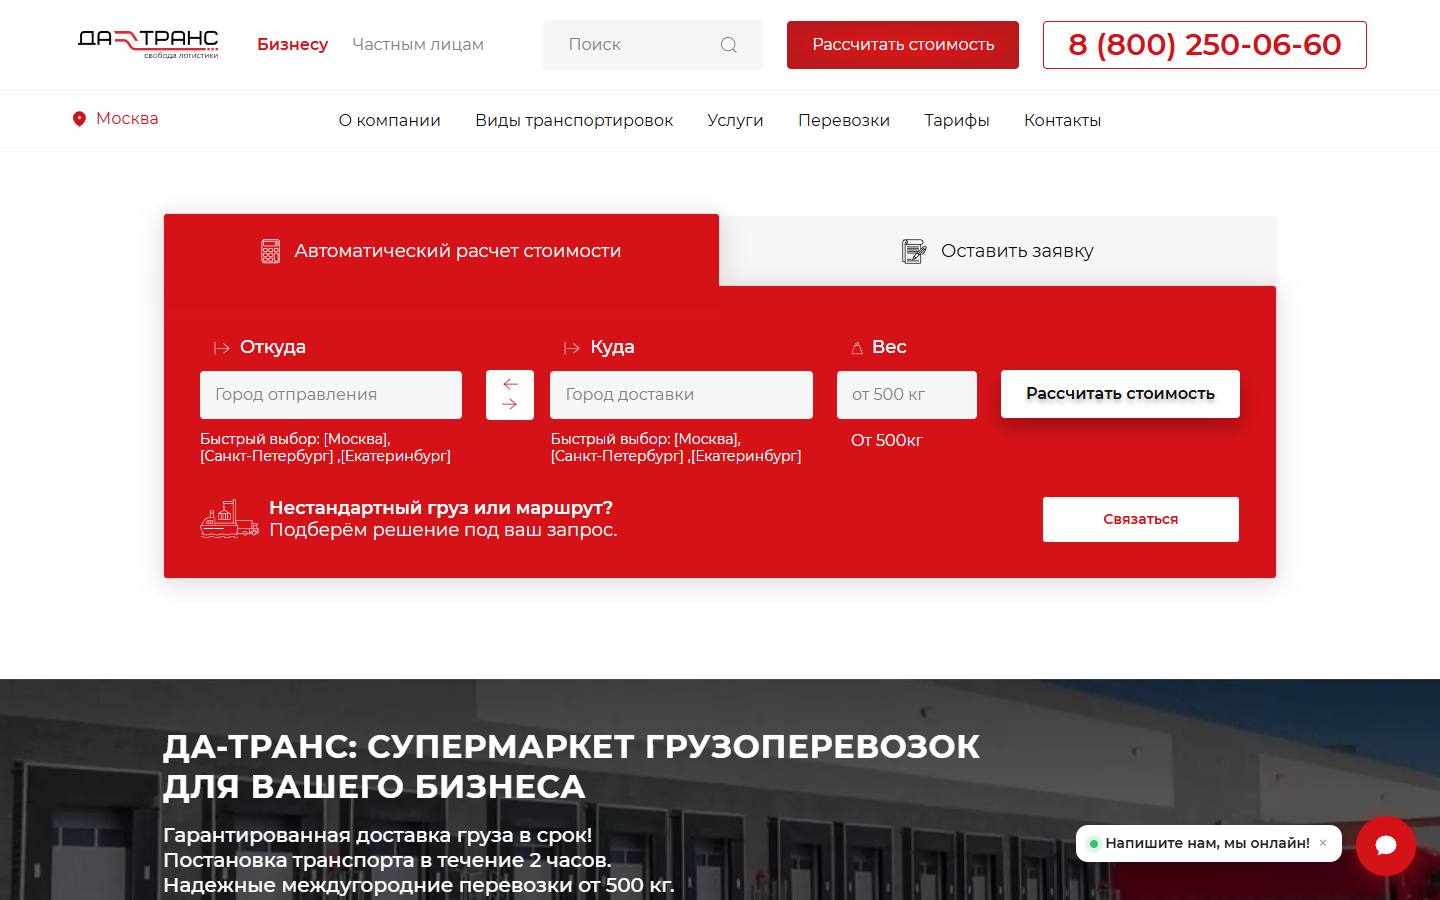The height and width of the screenshot is (900, 1440).
Task: Click the header 'Рассчитать стоимость' red button
Action: pos(903,45)
